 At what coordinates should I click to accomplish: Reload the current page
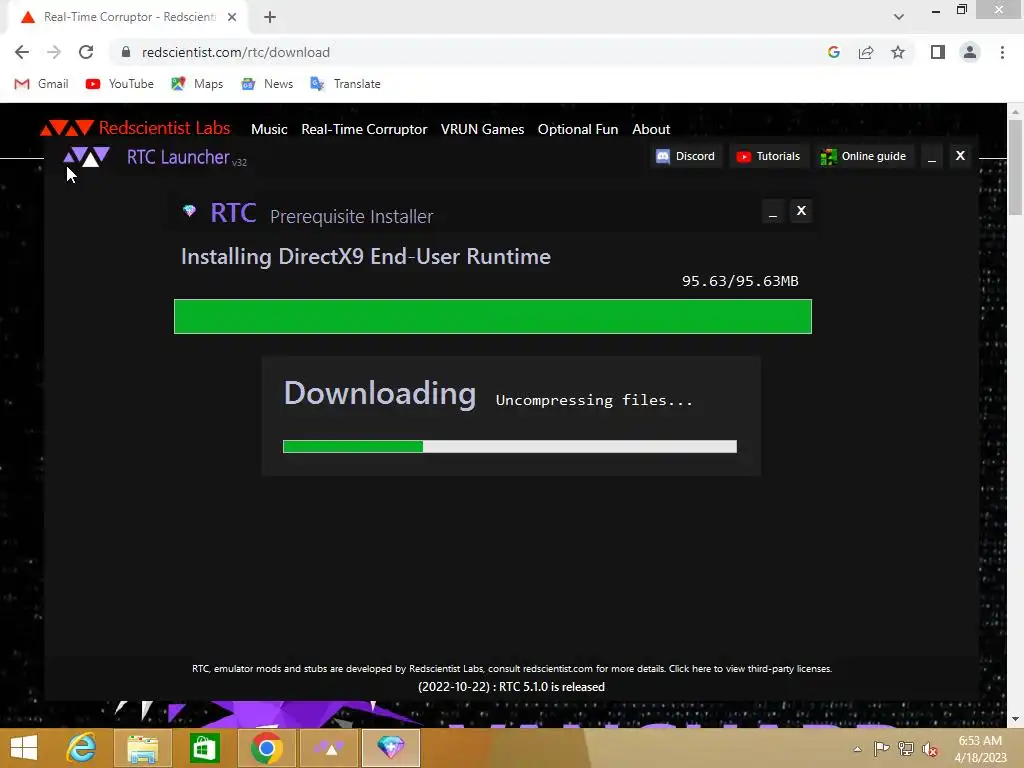pyautogui.click(x=86, y=52)
